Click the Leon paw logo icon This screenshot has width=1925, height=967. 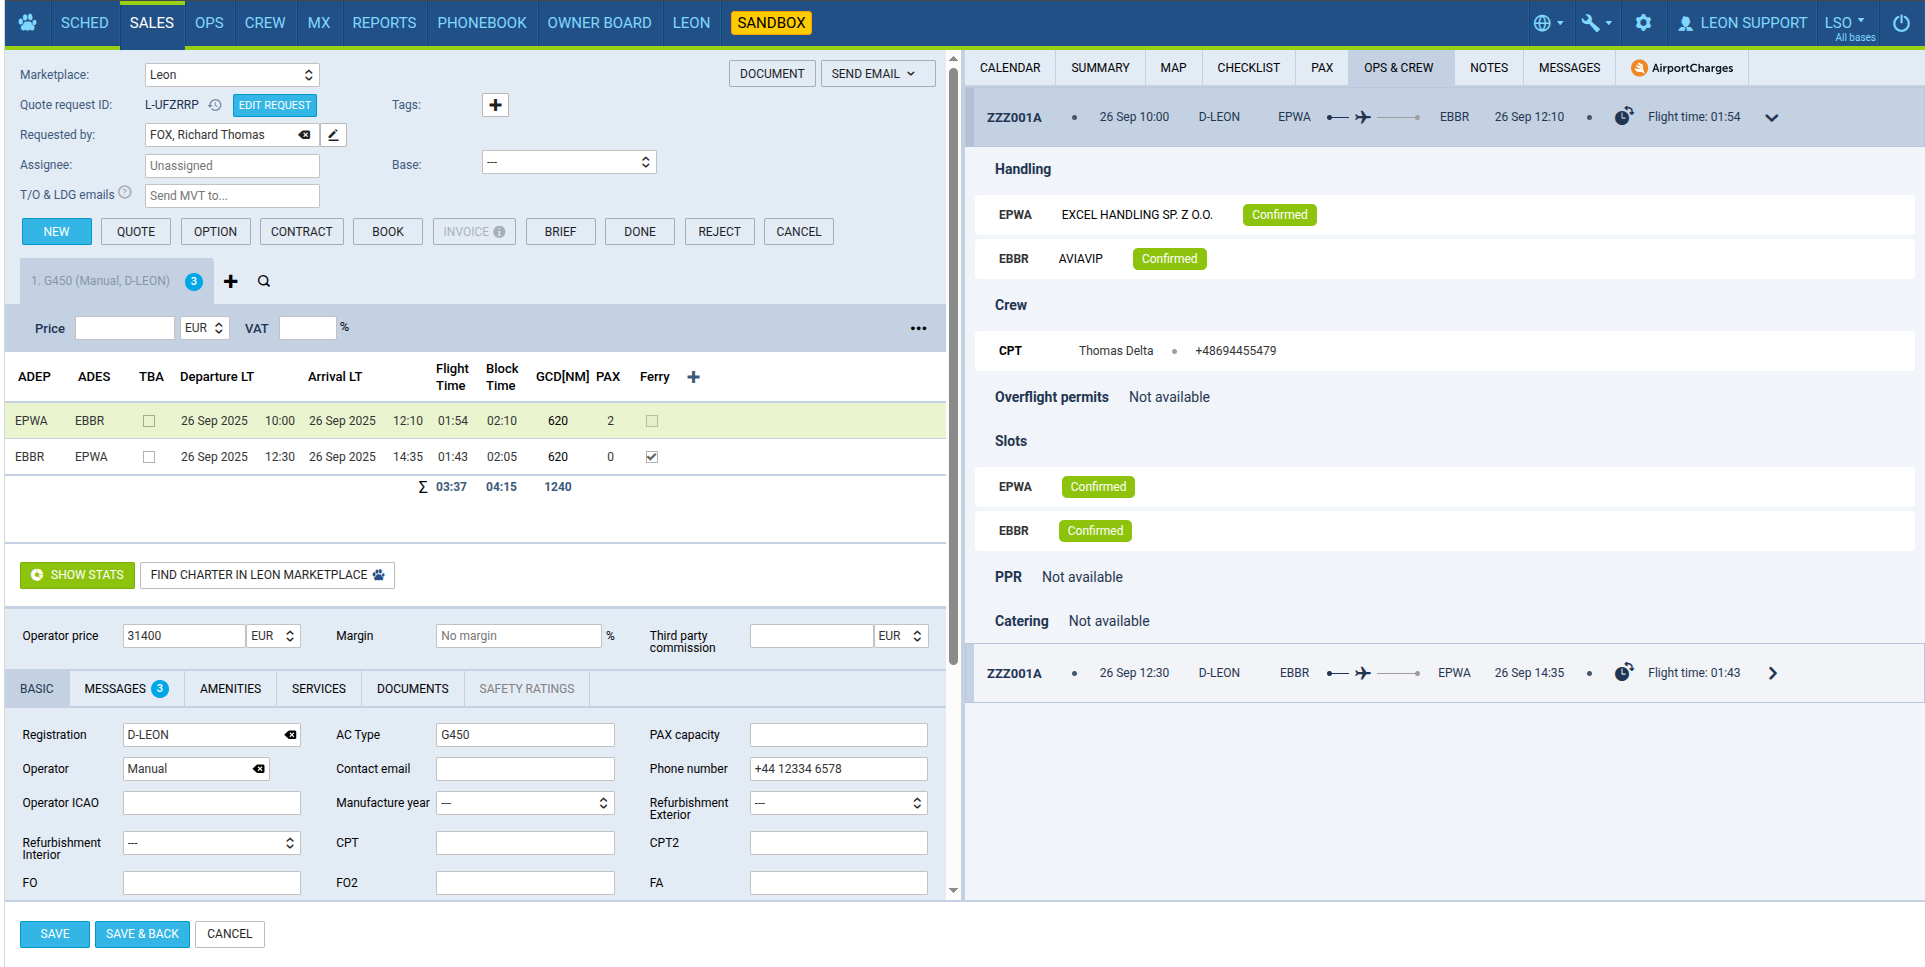[27, 23]
